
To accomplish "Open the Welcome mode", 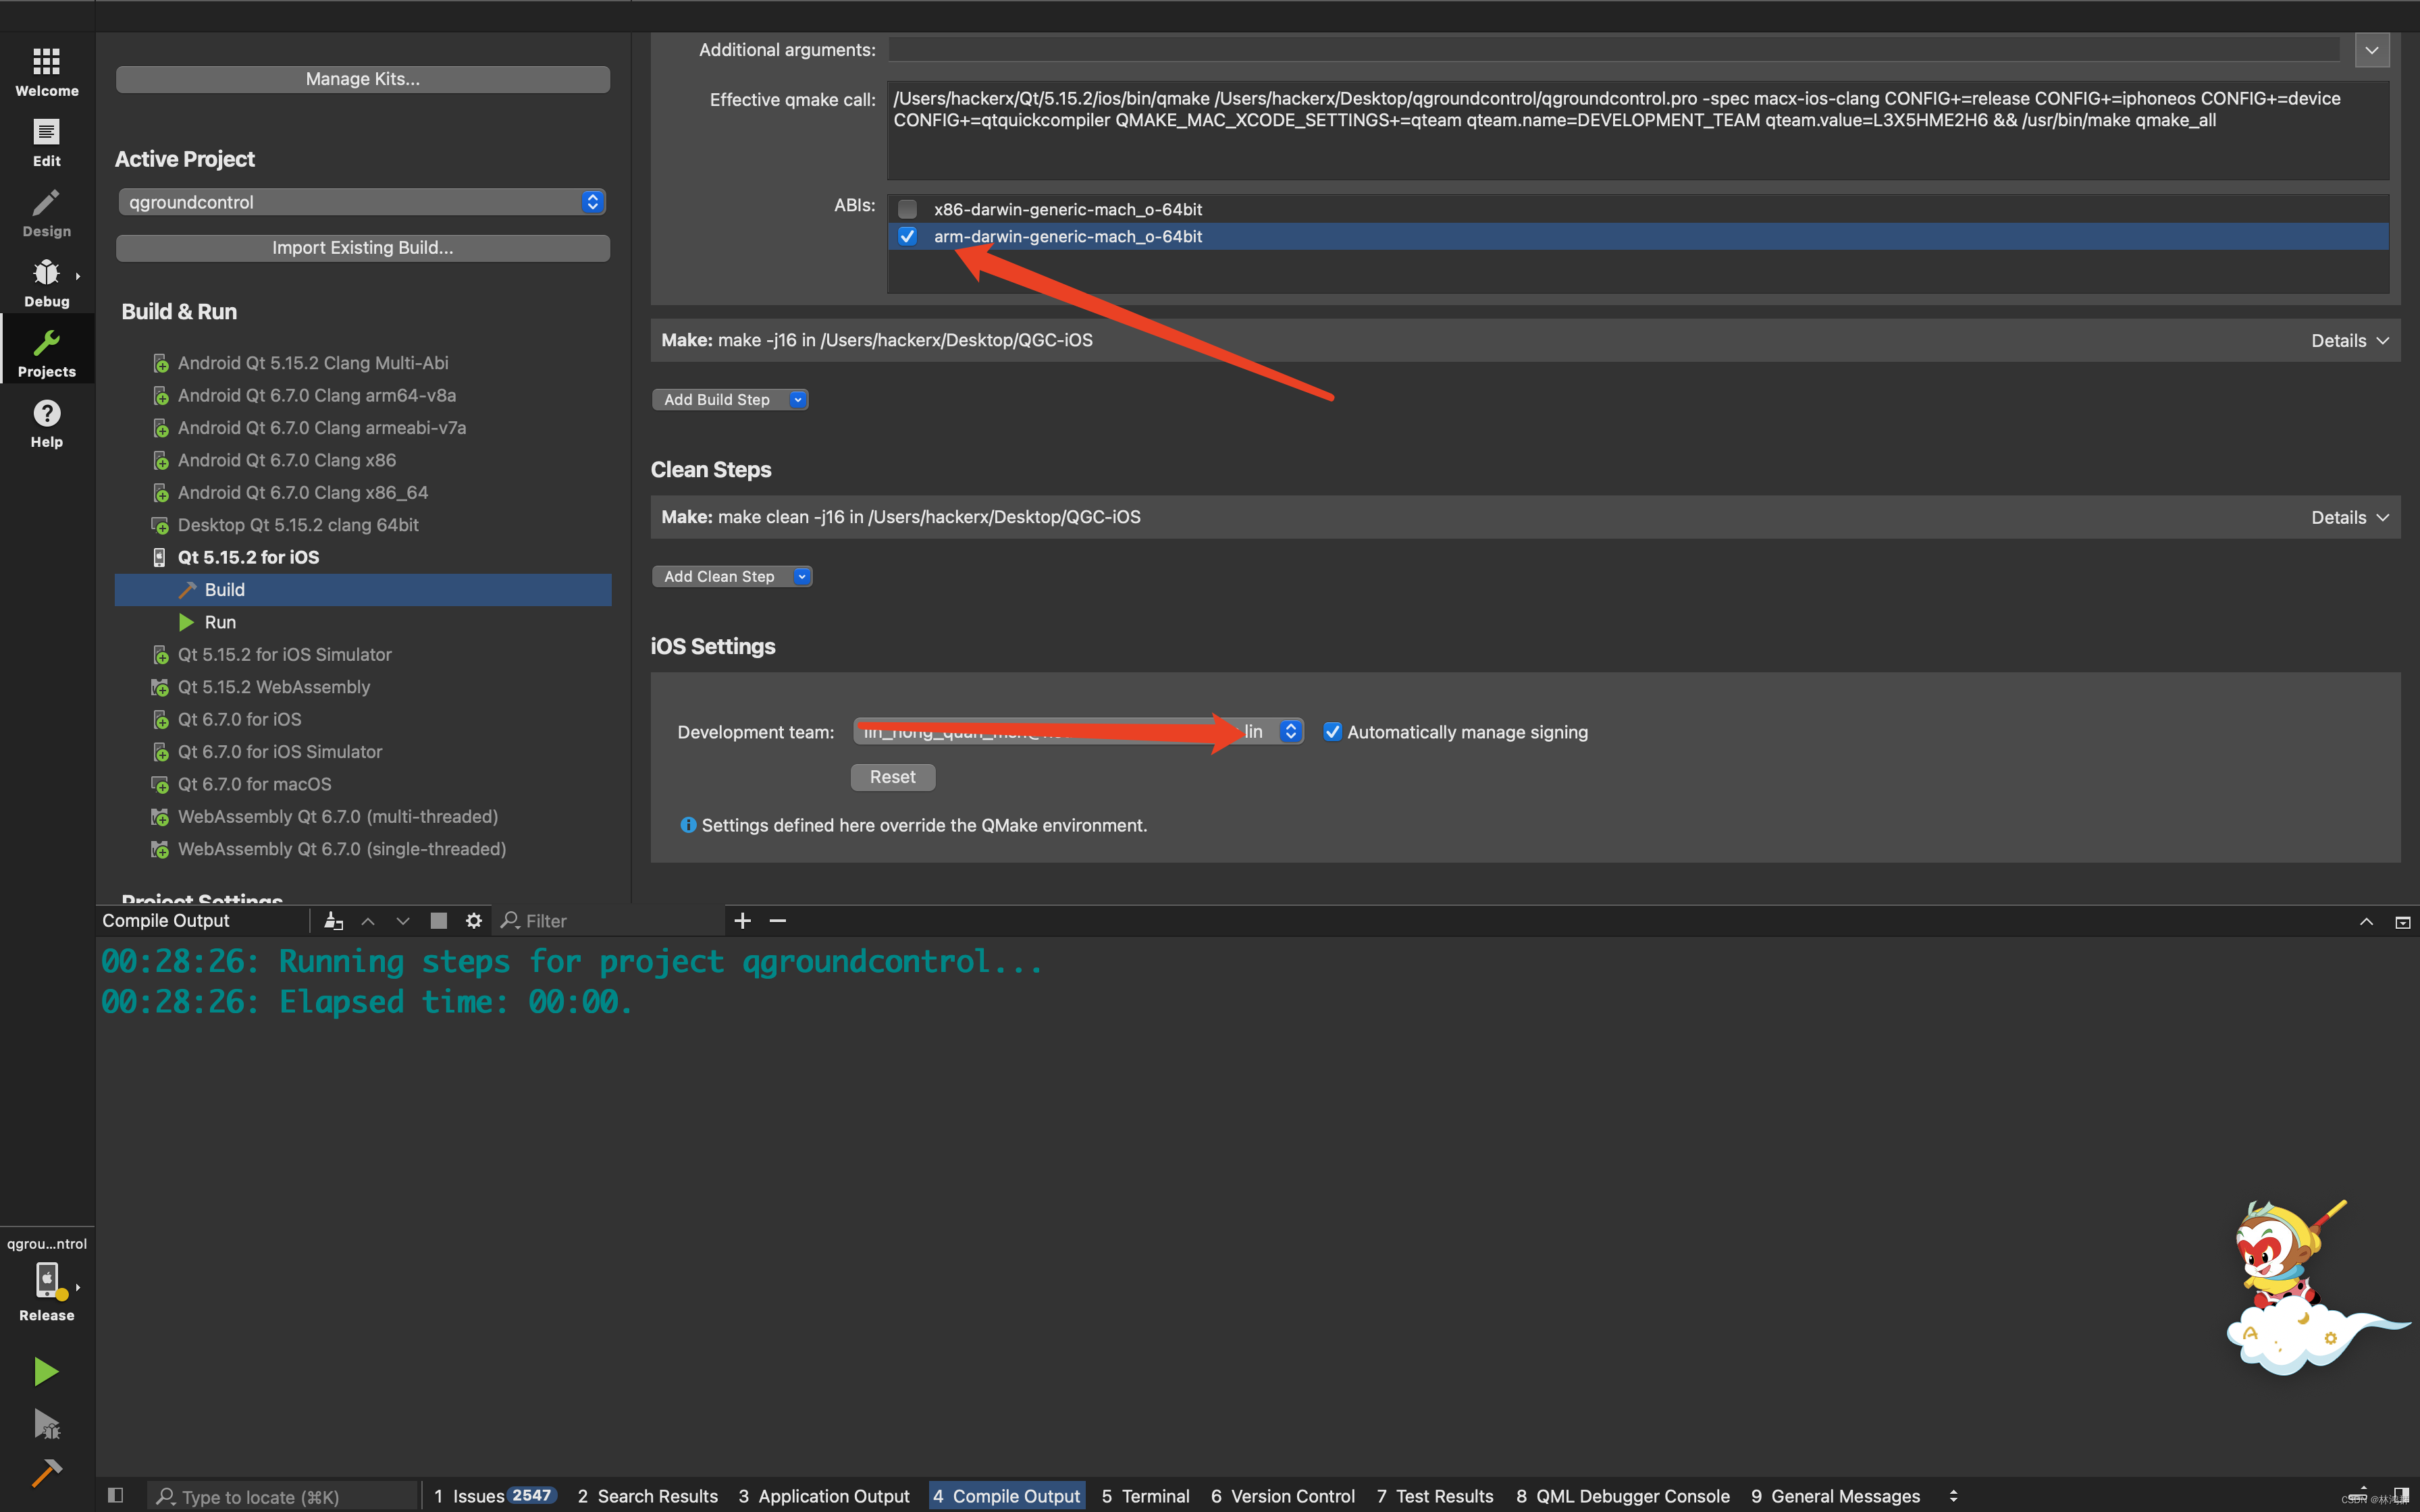I will 46,72.
